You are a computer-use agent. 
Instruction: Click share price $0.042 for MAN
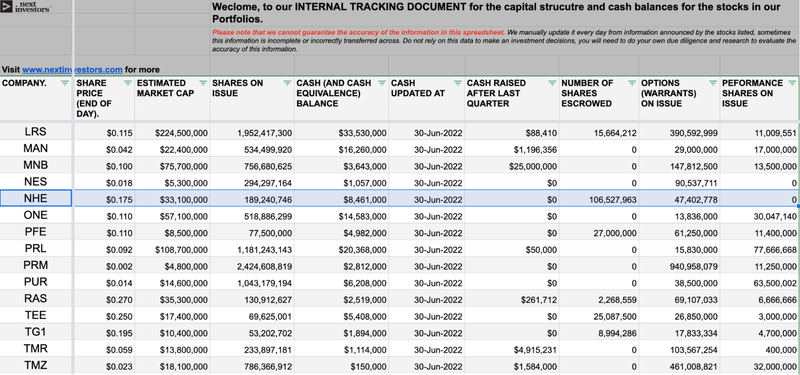120,150
